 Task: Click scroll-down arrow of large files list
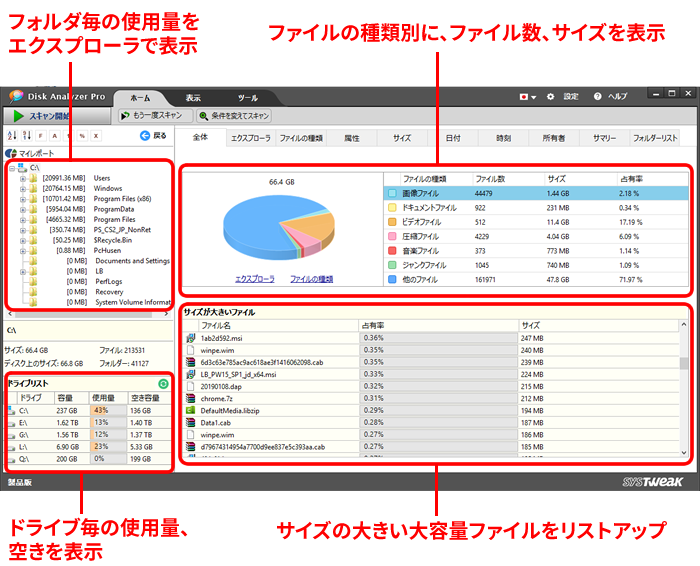point(684,453)
